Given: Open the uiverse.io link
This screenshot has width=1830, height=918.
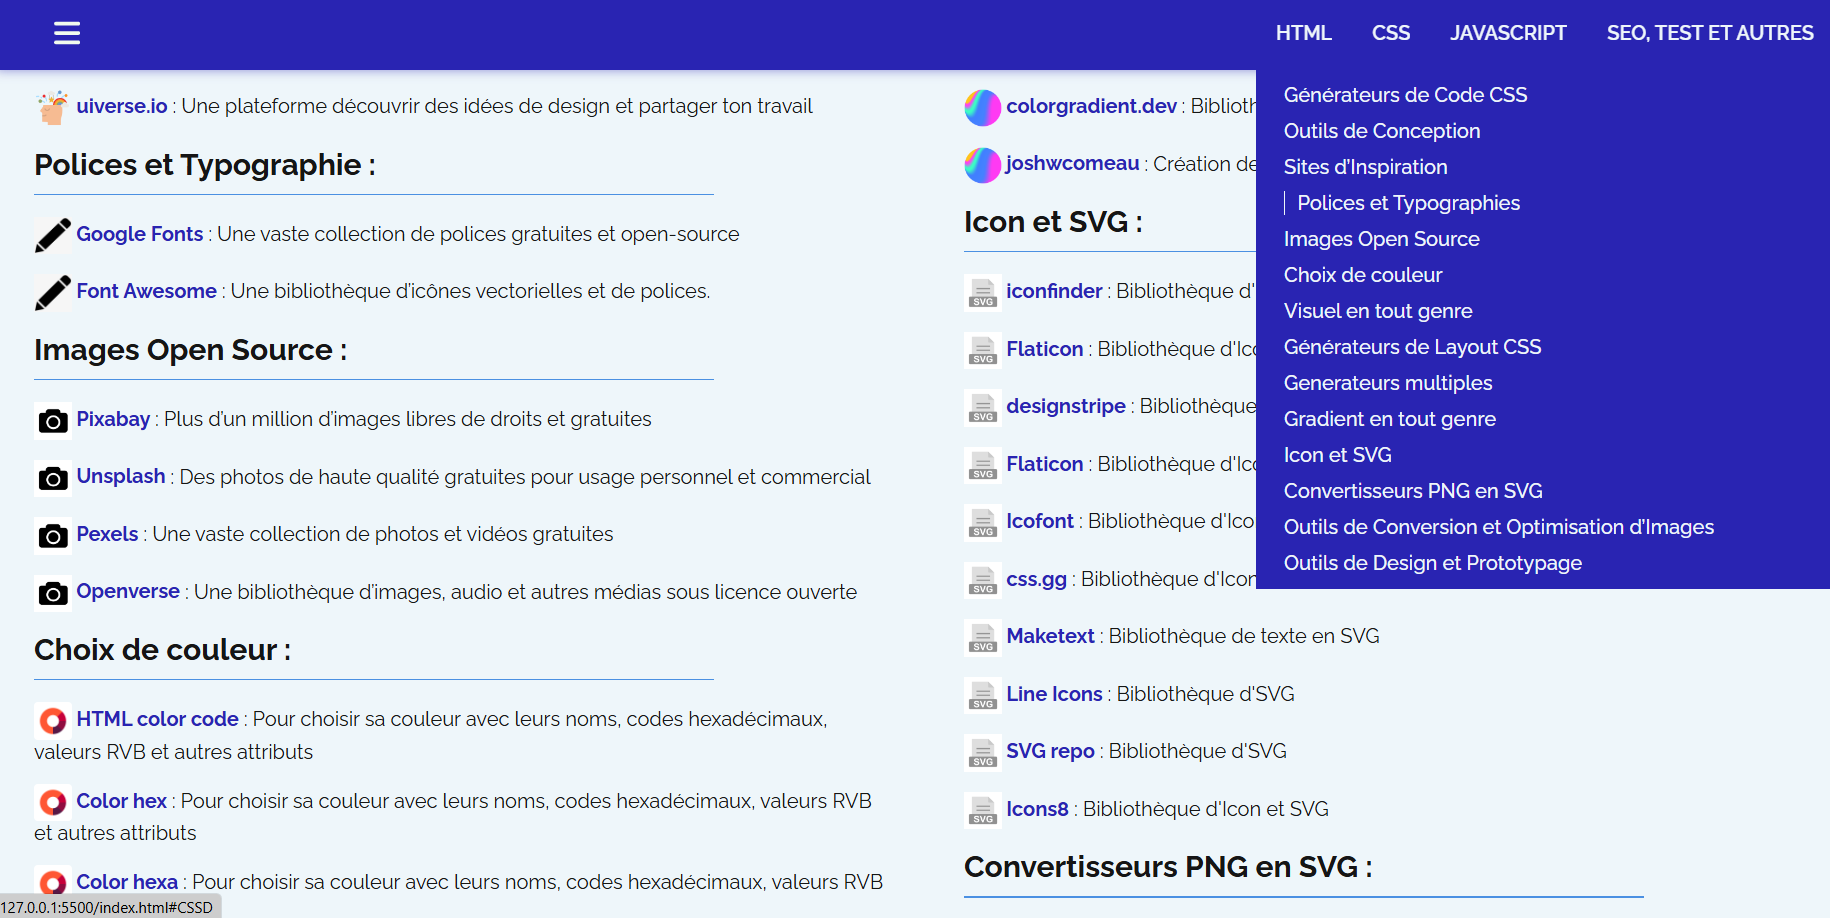Looking at the screenshot, I should pos(122,106).
